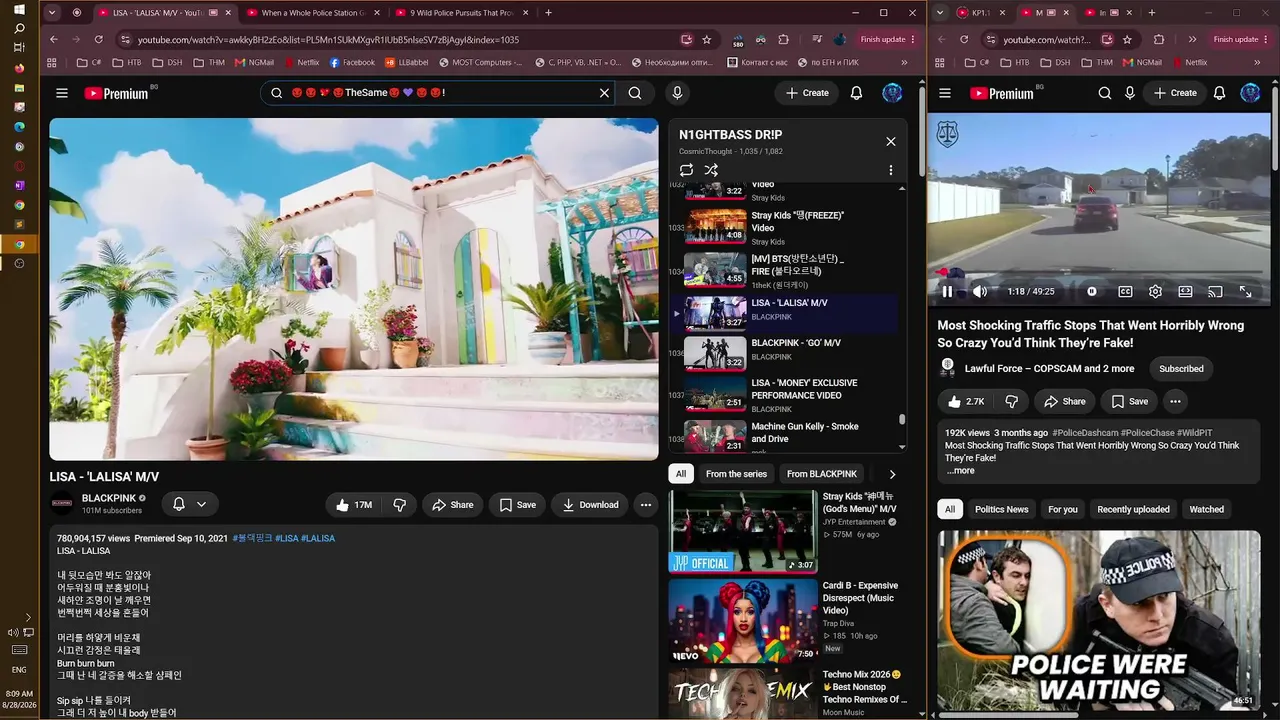This screenshot has height=720, width=1280.
Task: Toggle shuffle playlist in N1GHTBASS DR!P panel
Action: click(x=711, y=170)
